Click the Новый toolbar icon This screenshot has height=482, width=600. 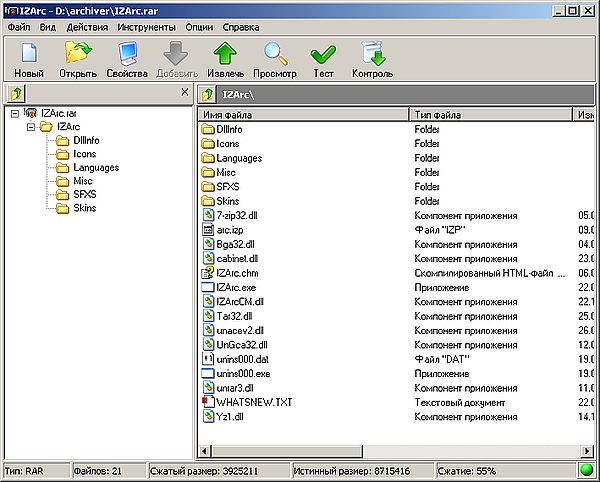pos(29,53)
